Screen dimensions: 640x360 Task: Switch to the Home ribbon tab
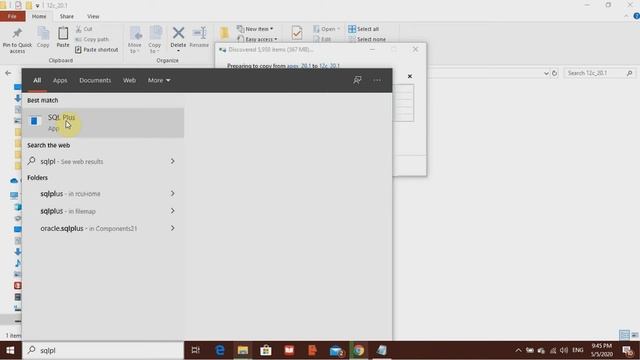click(x=39, y=16)
